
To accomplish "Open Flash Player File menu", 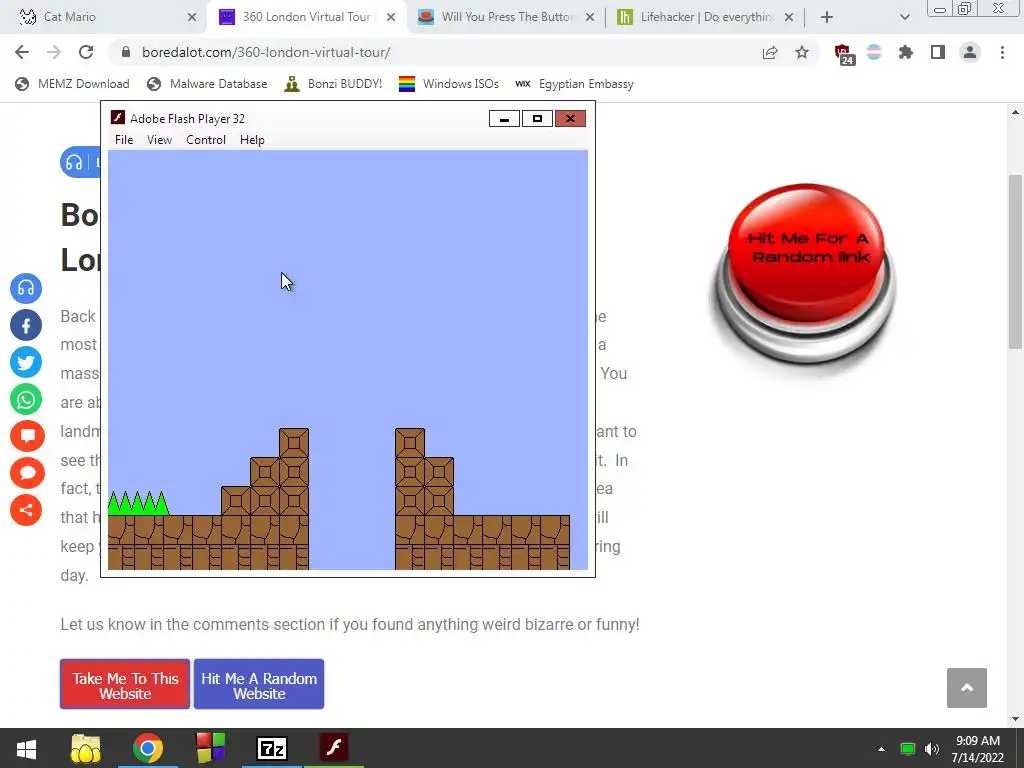I will pos(123,140).
